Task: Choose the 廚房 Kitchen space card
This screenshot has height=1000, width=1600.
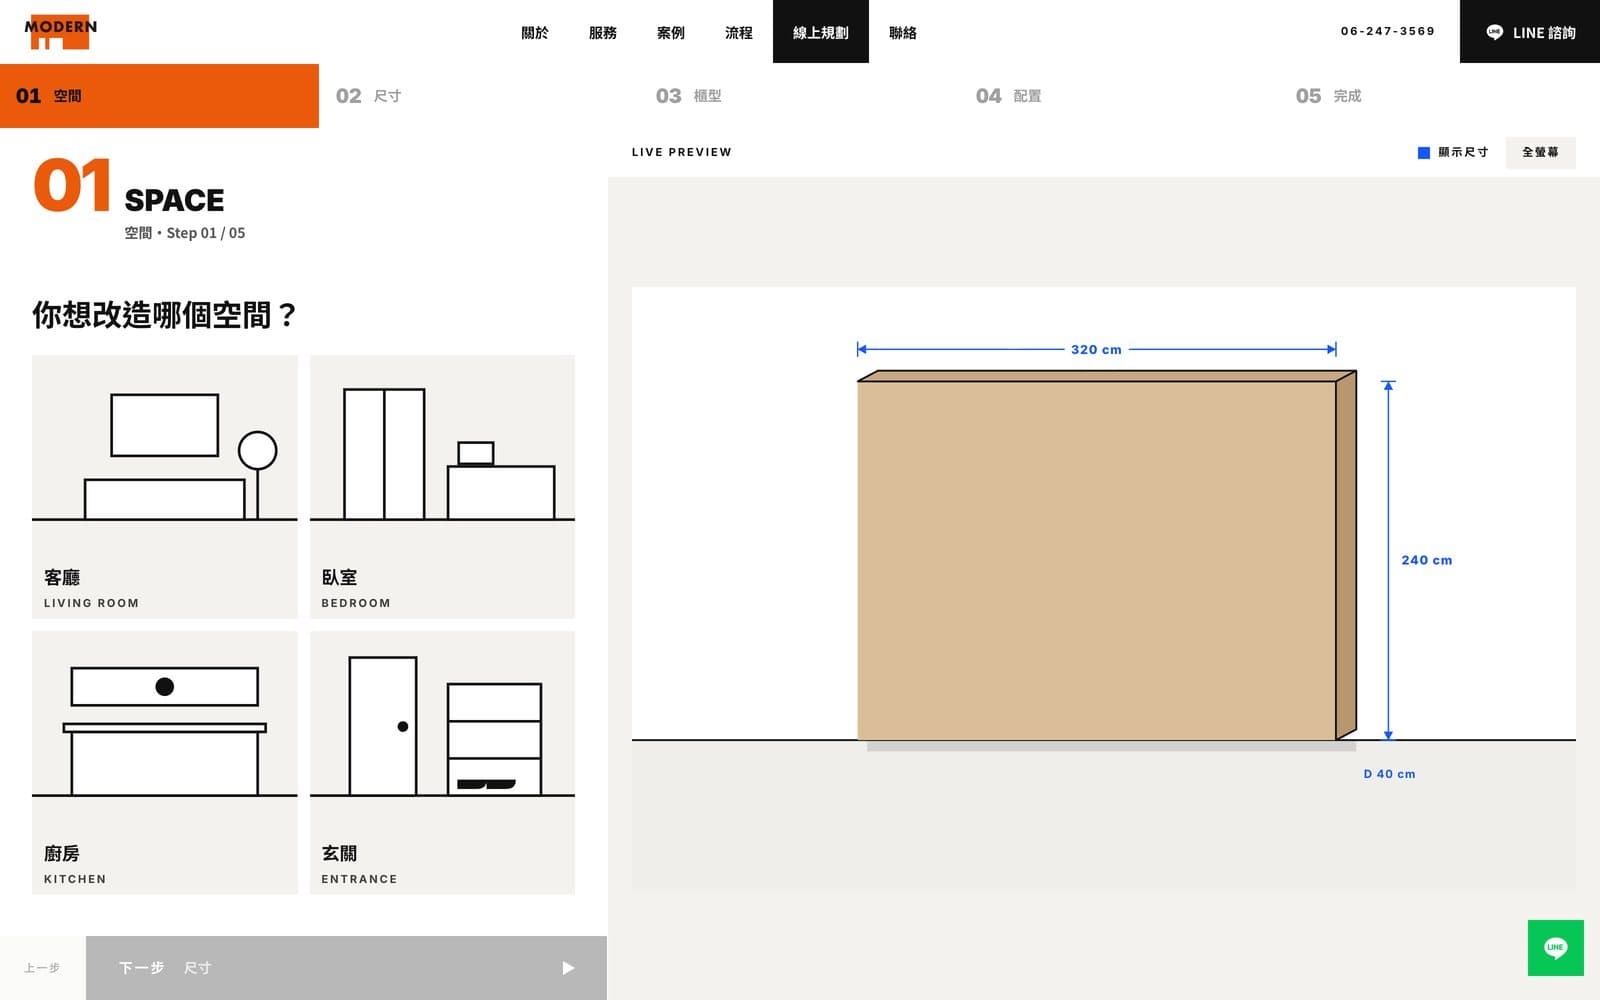Action: 165,763
